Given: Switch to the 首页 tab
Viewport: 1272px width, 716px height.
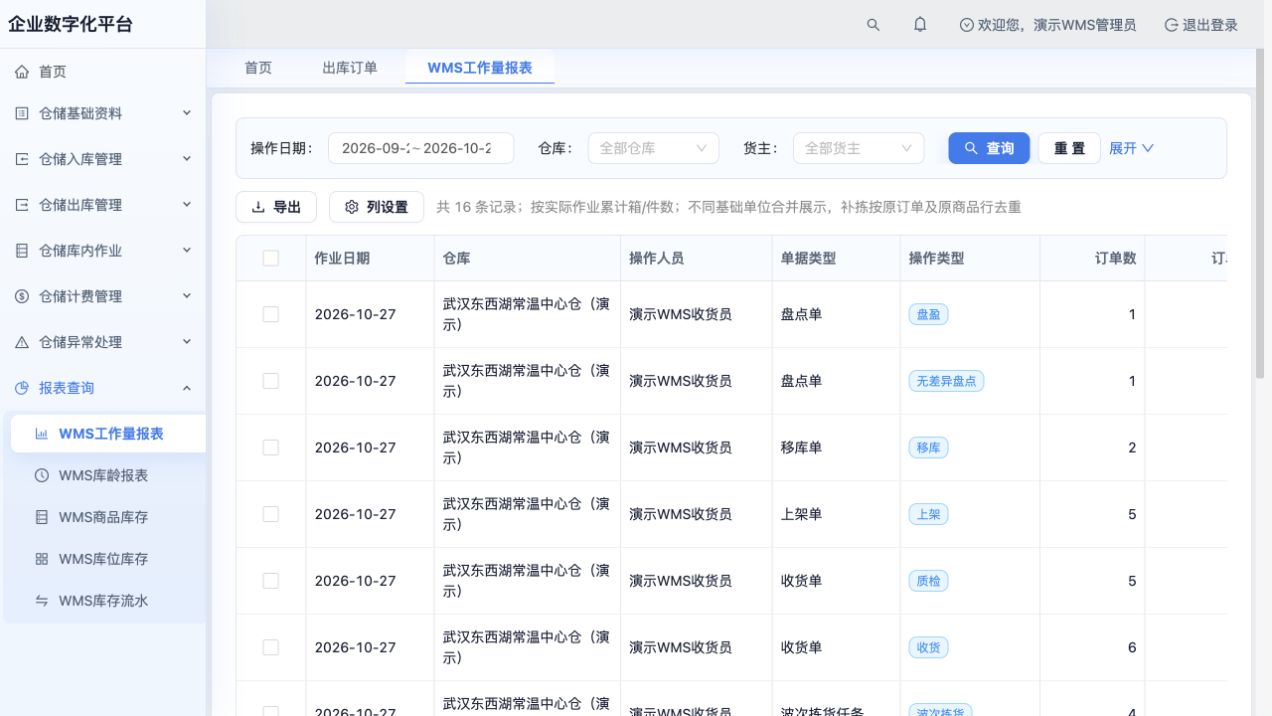Looking at the screenshot, I should point(258,68).
